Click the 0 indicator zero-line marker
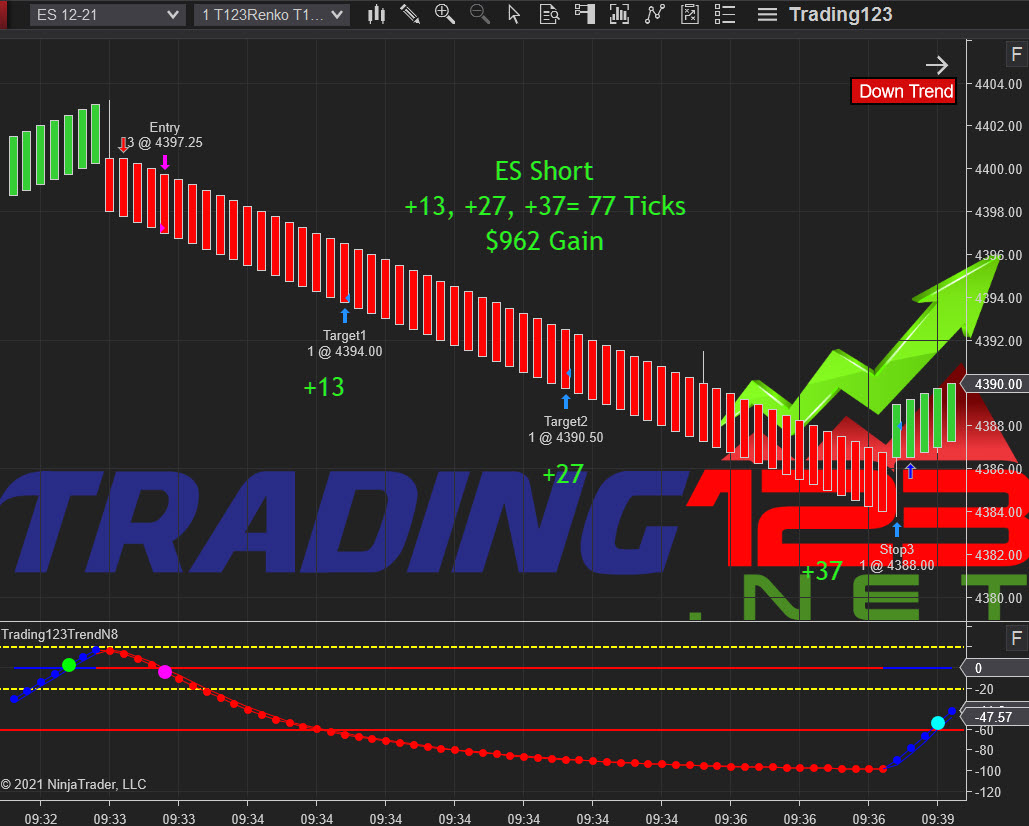Viewport: 1029px width, 826px height. click(x=995, y=668)
